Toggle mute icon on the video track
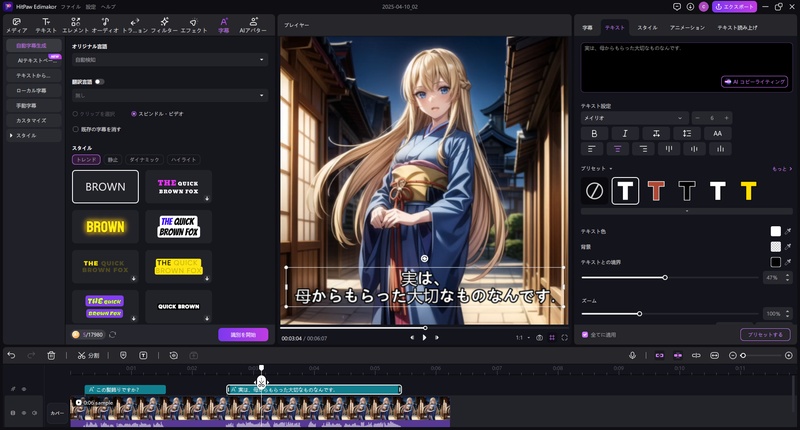Image resolution: width=800 pixels, height=430 pixels. [34, 413]
